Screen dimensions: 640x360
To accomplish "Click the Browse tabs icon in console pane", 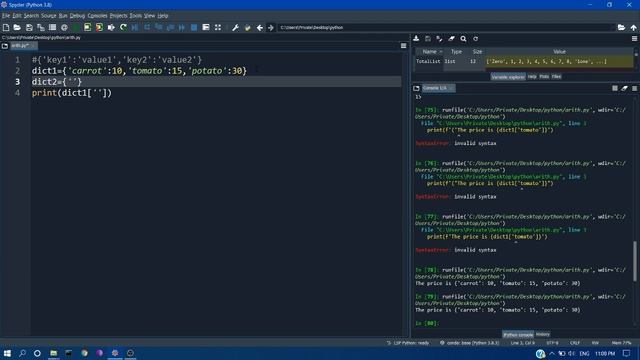I will point(416,88).
